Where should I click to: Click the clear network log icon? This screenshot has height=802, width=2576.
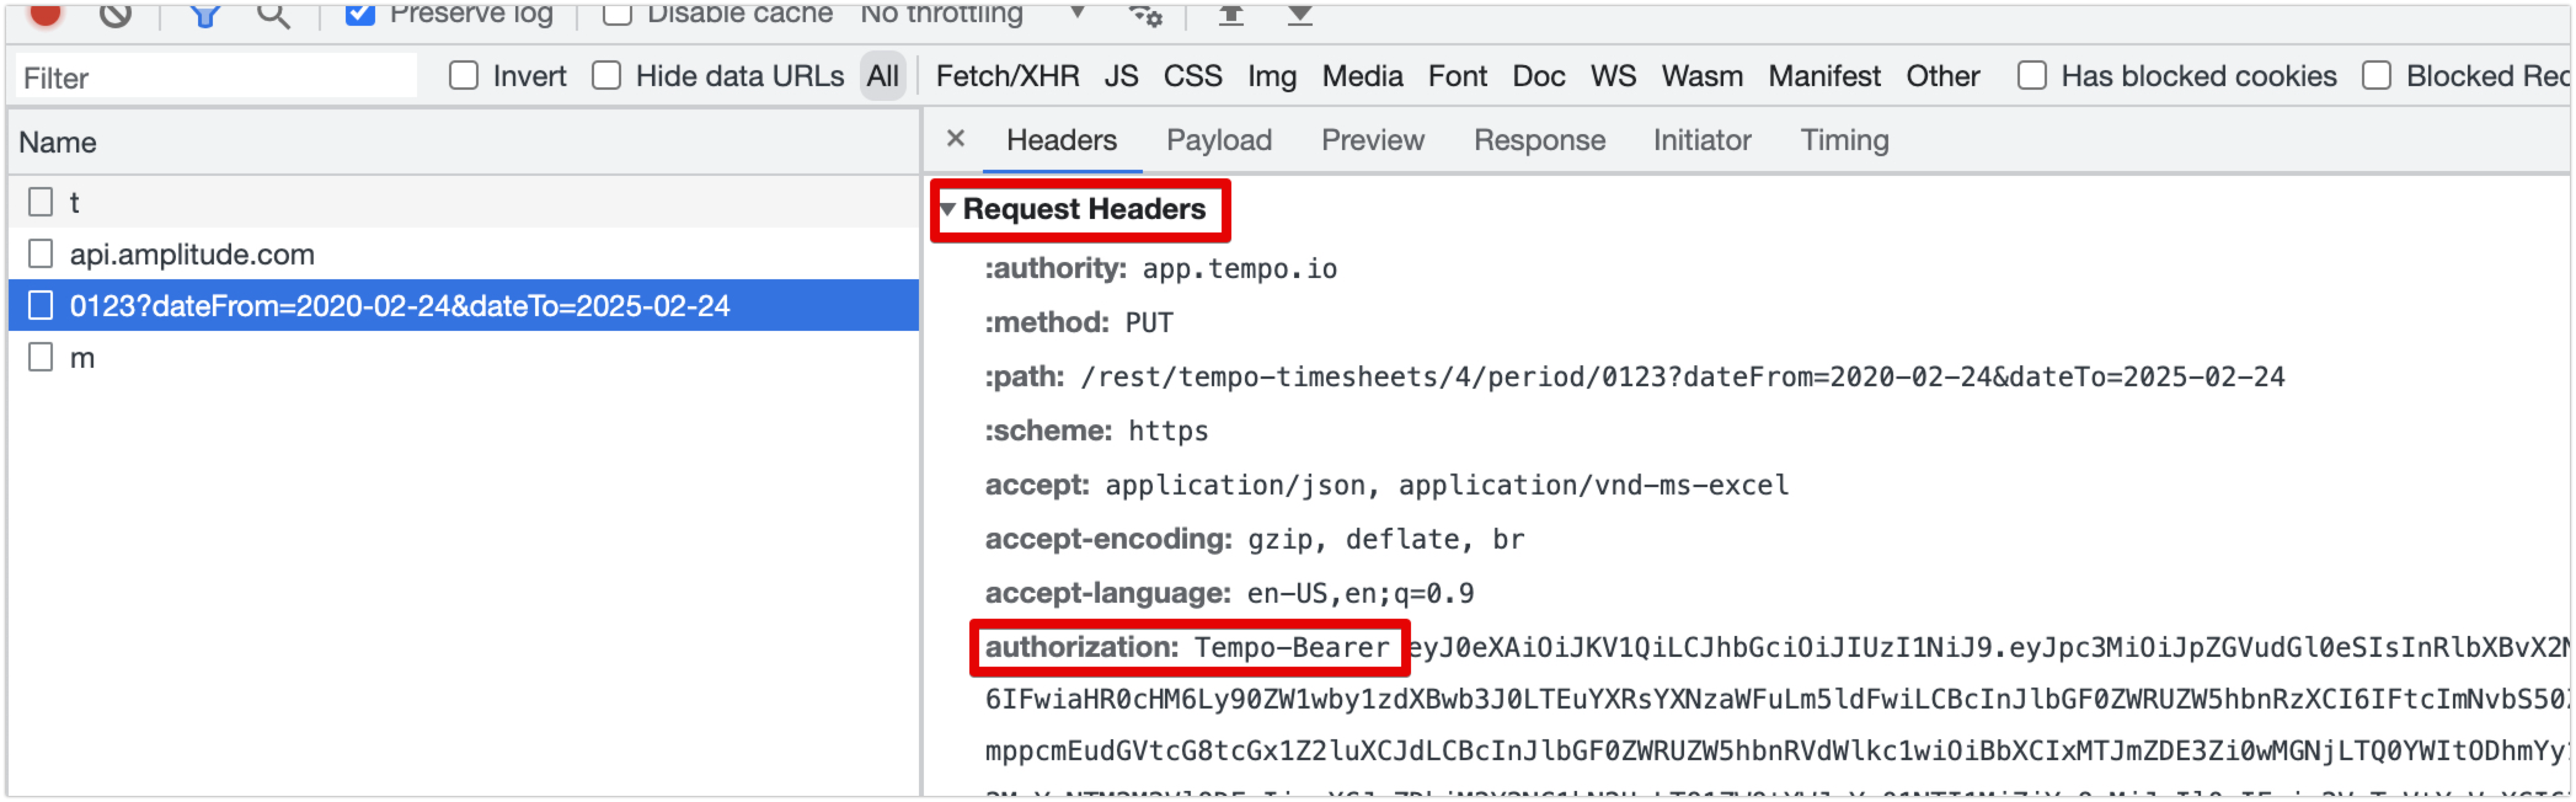coord(116,13)
